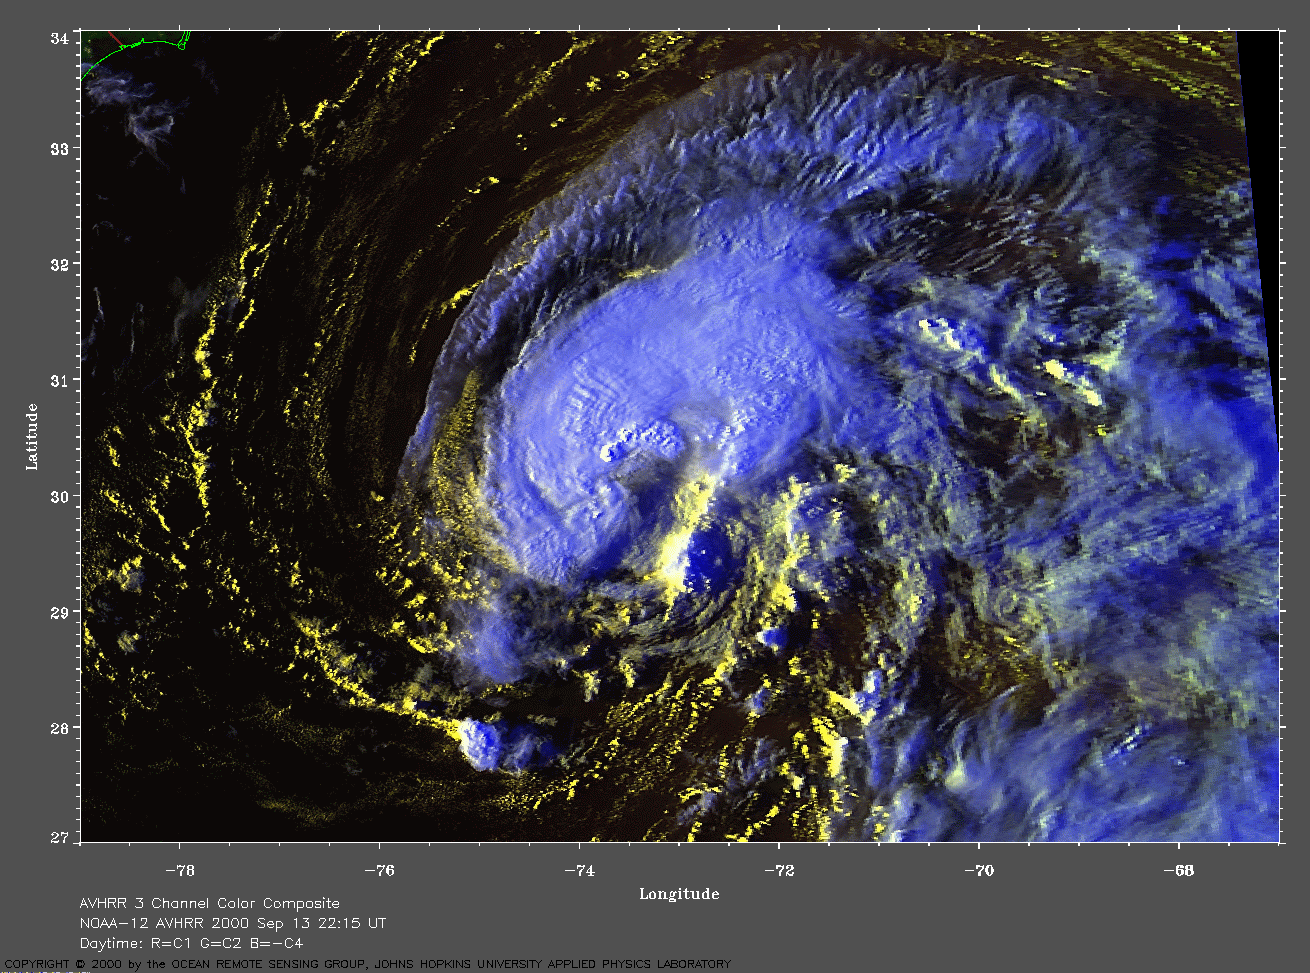Click the 'NOAA-12 AVHRR 2000 Sep 13 22:15 UT' line
1310x973 pixels.
click(232, 924)
